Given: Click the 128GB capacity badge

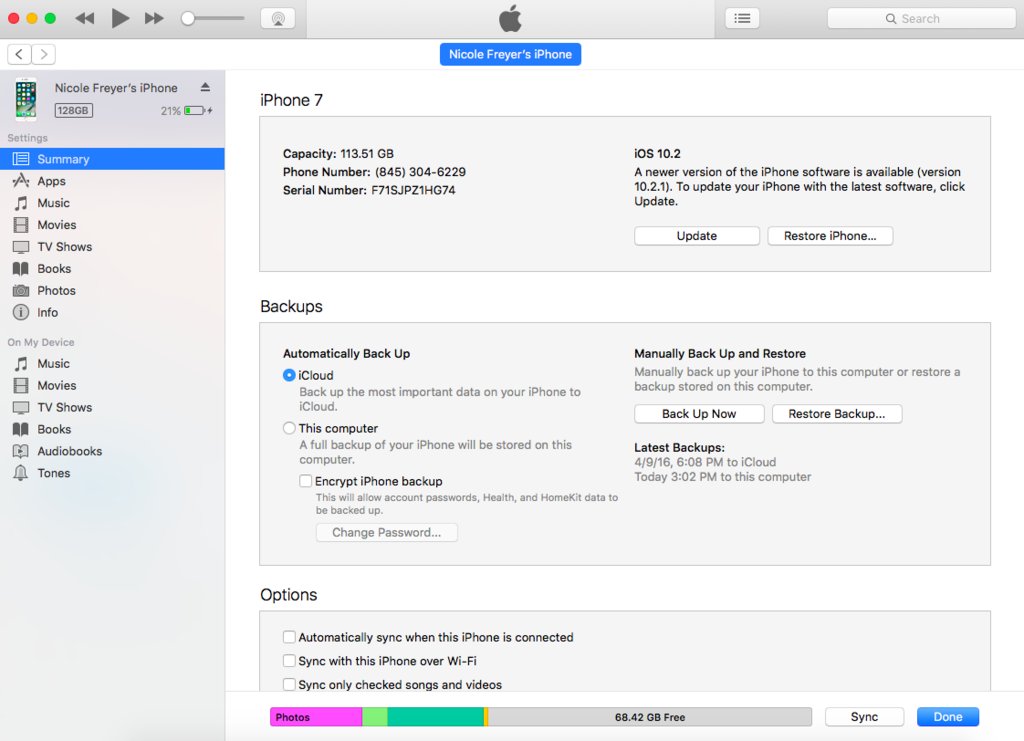Looking at the screenshot, I should (73, 110).
